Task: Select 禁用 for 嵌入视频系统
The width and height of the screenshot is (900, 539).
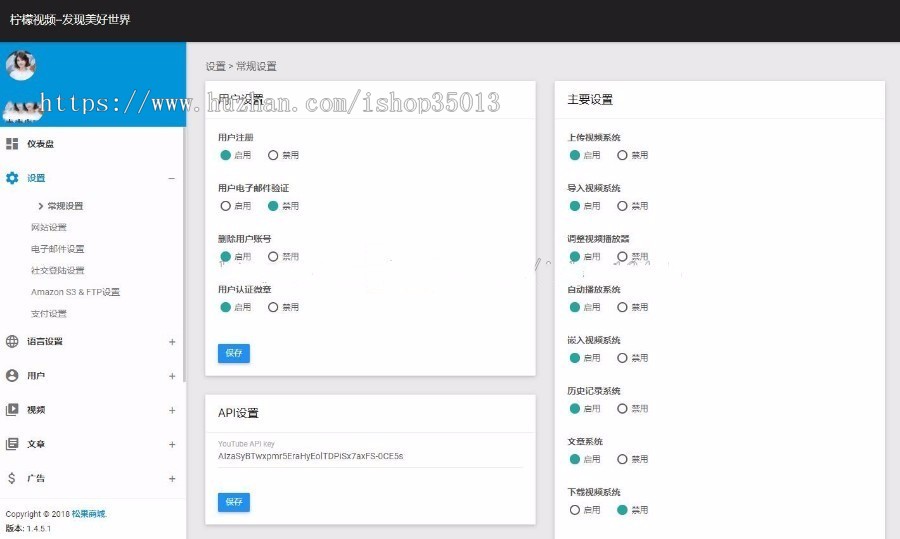Action: click(x=622, y=358)
